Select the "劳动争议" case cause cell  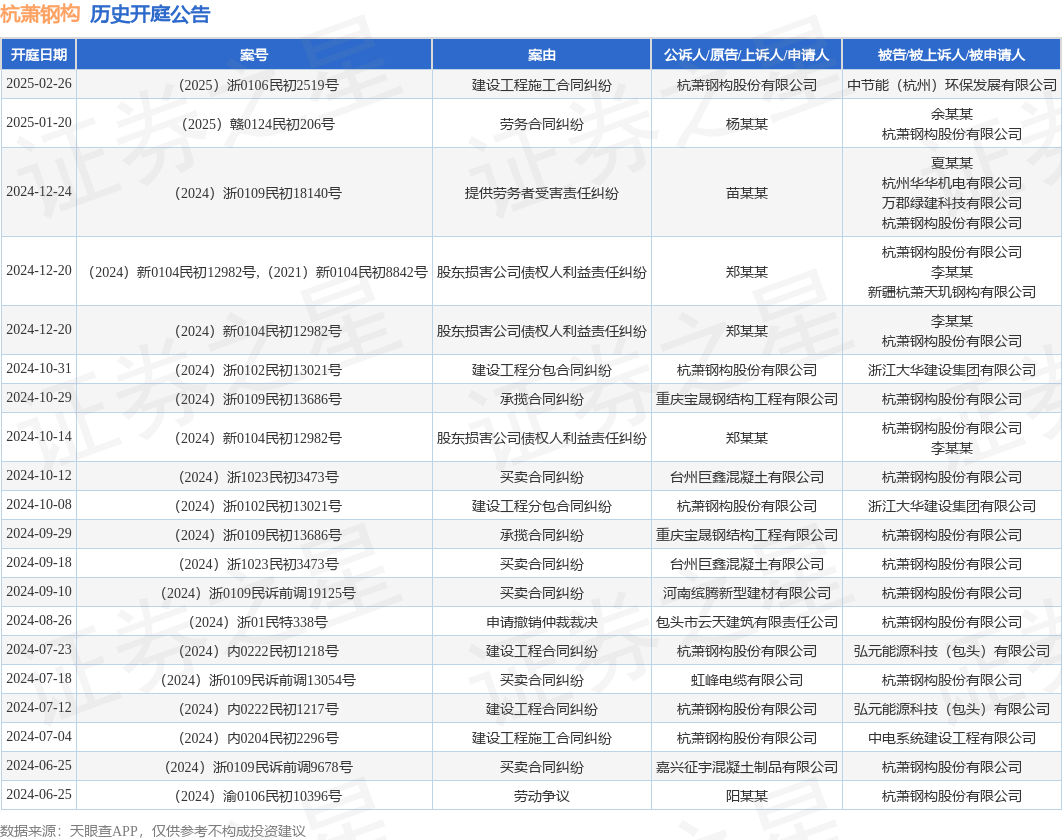coord(542,797)
